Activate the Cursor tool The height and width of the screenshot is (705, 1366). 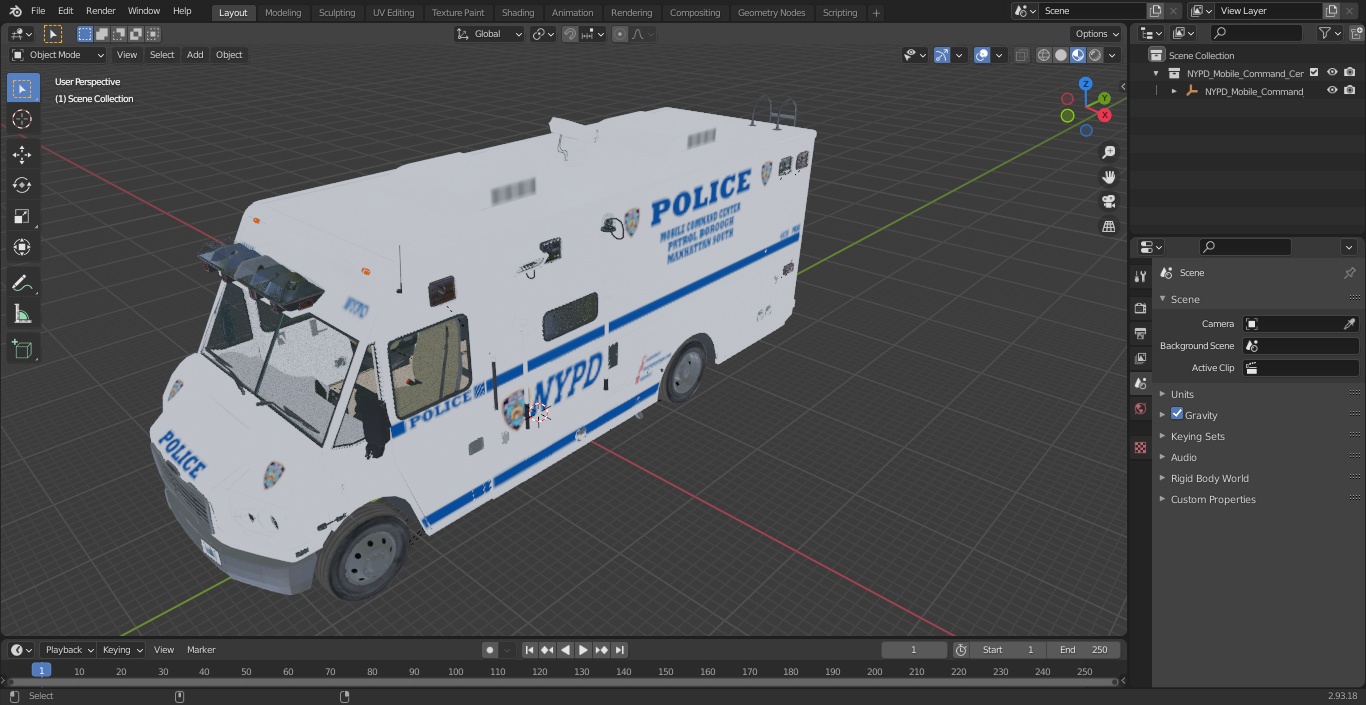point(22,119)
